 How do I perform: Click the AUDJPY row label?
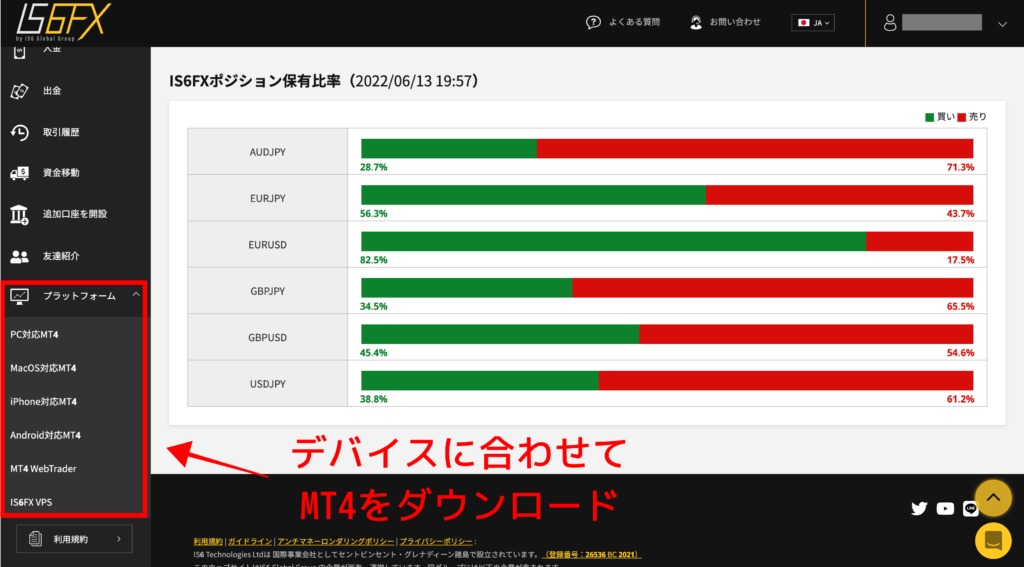point(268,152)
